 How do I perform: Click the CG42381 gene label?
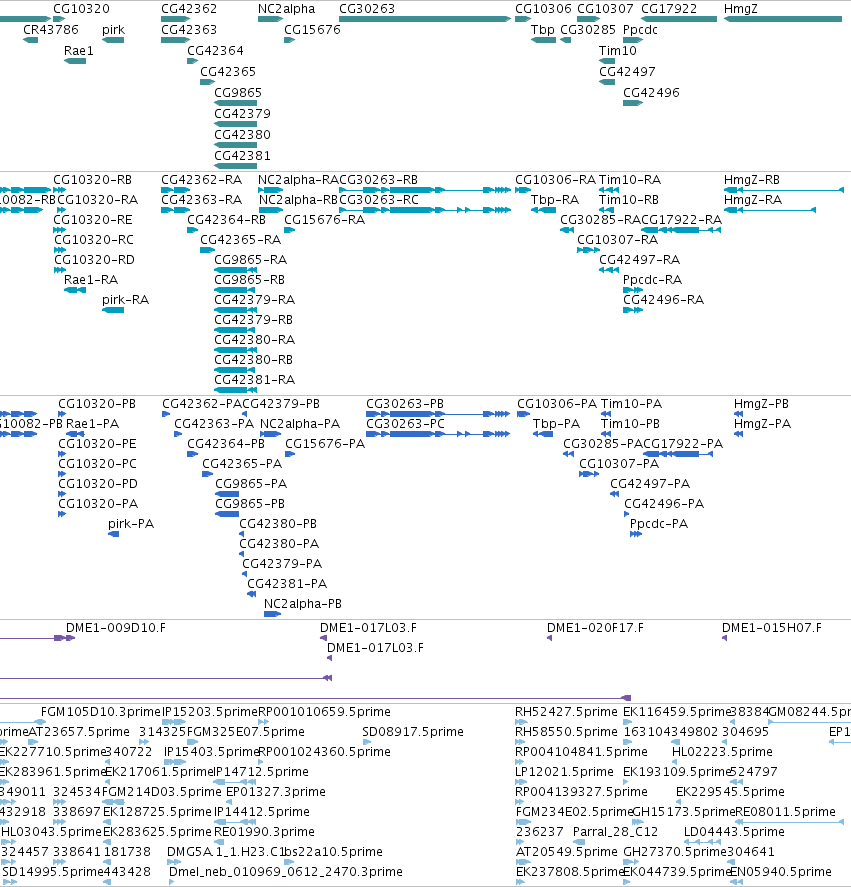click(x=242, y=156)
